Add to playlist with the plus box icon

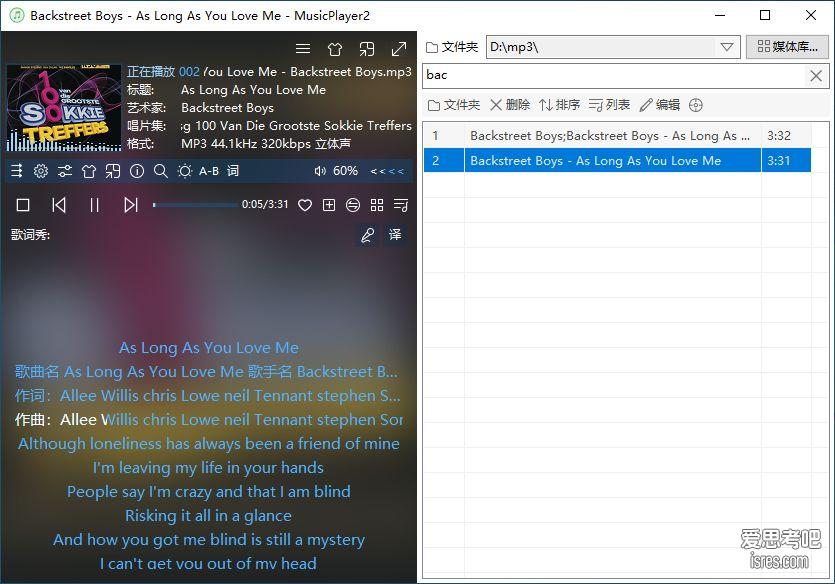pos(329,205)
